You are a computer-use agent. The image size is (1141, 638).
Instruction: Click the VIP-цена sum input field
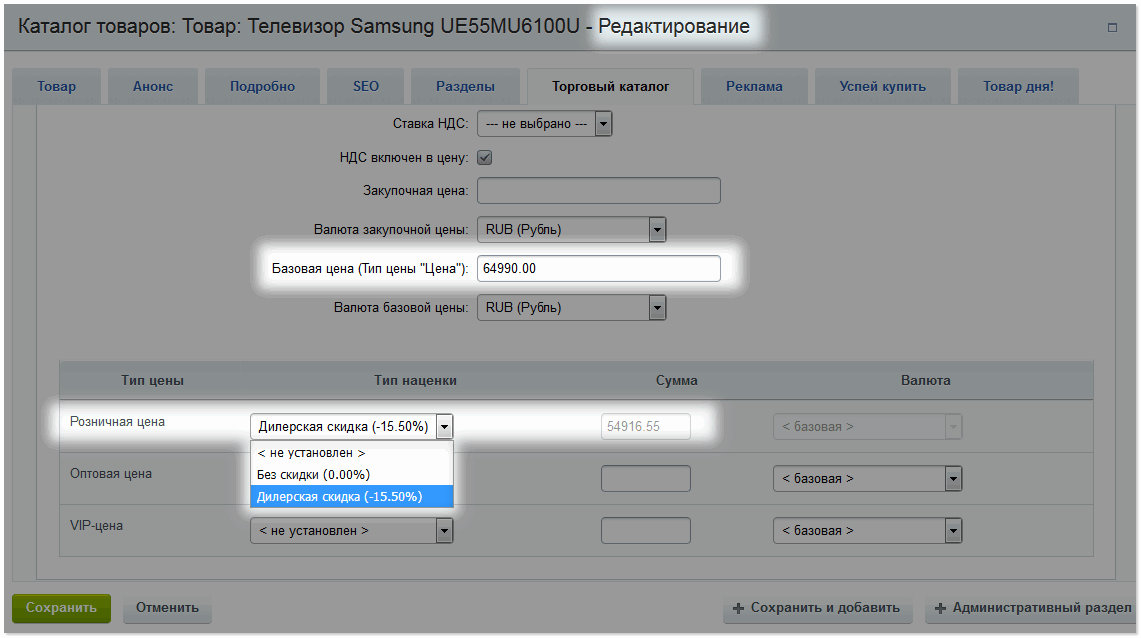pyautogui.click(x=645, y=530)
